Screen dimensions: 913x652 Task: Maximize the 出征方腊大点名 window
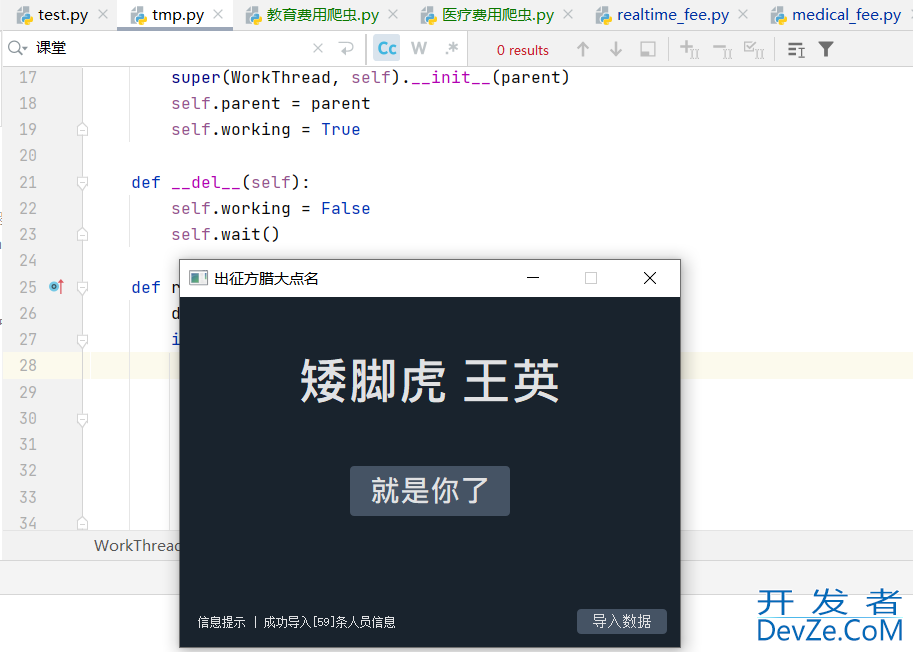(x=591, y=278)
